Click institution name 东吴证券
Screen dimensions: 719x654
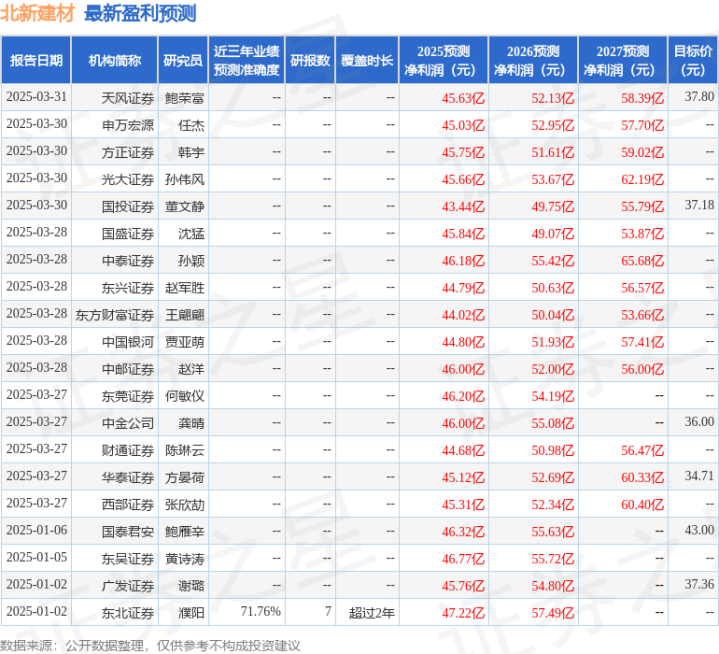click(127, 559)
